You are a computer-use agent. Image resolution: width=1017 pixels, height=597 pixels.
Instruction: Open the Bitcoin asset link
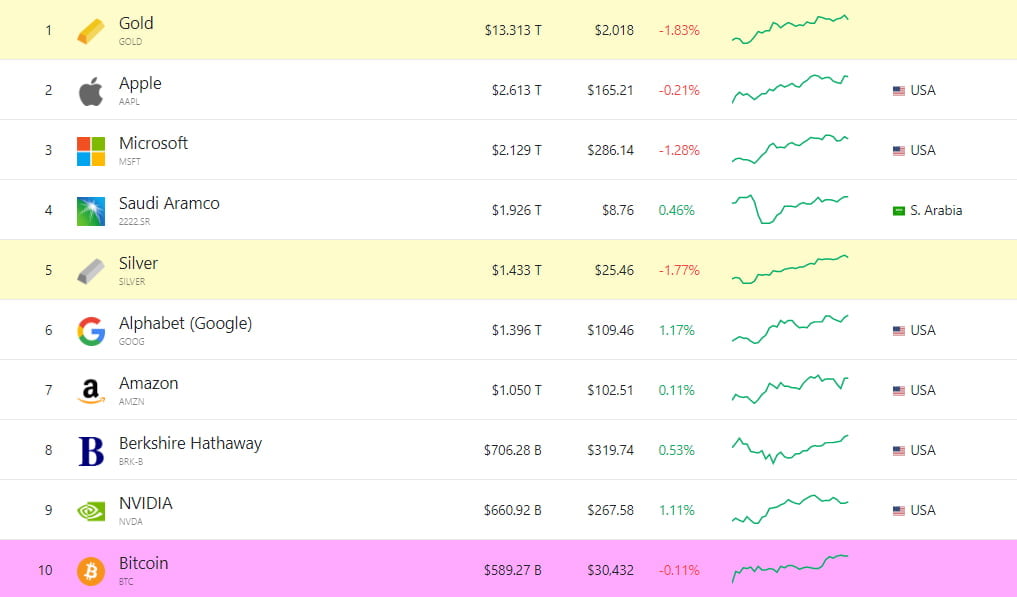click(x=143, y=563)
